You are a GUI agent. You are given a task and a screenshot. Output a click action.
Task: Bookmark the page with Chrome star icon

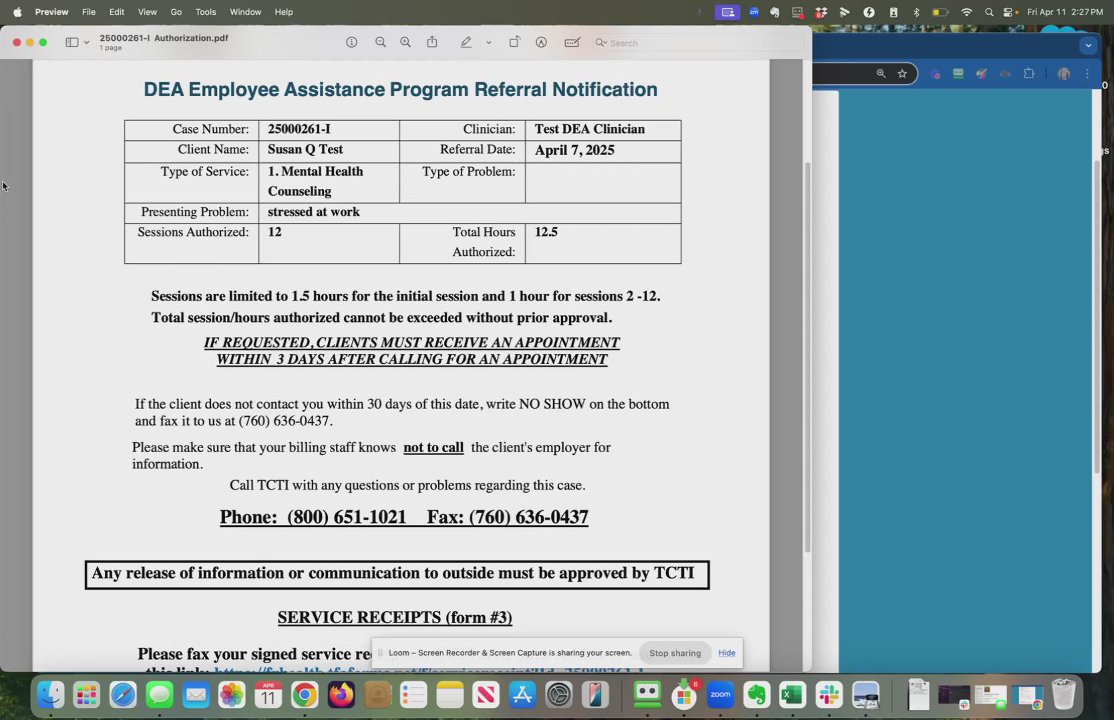click(x=902, y=73)
